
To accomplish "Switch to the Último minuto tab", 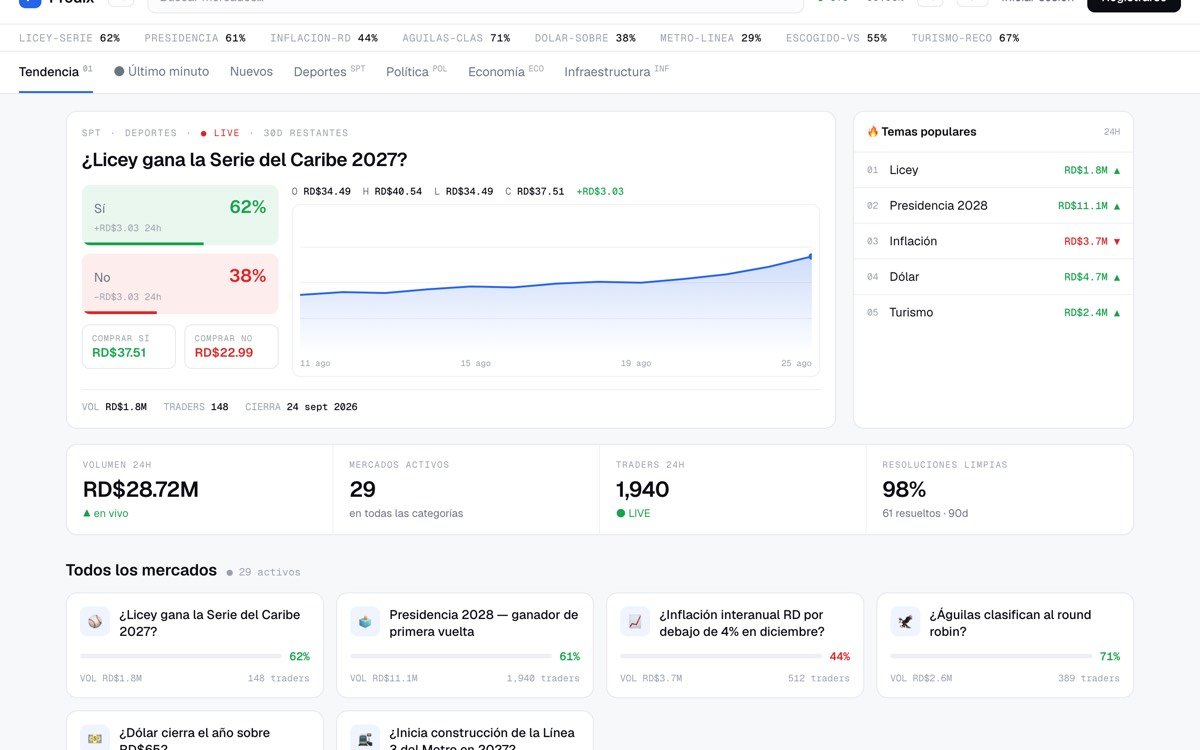I will [161, 72].
